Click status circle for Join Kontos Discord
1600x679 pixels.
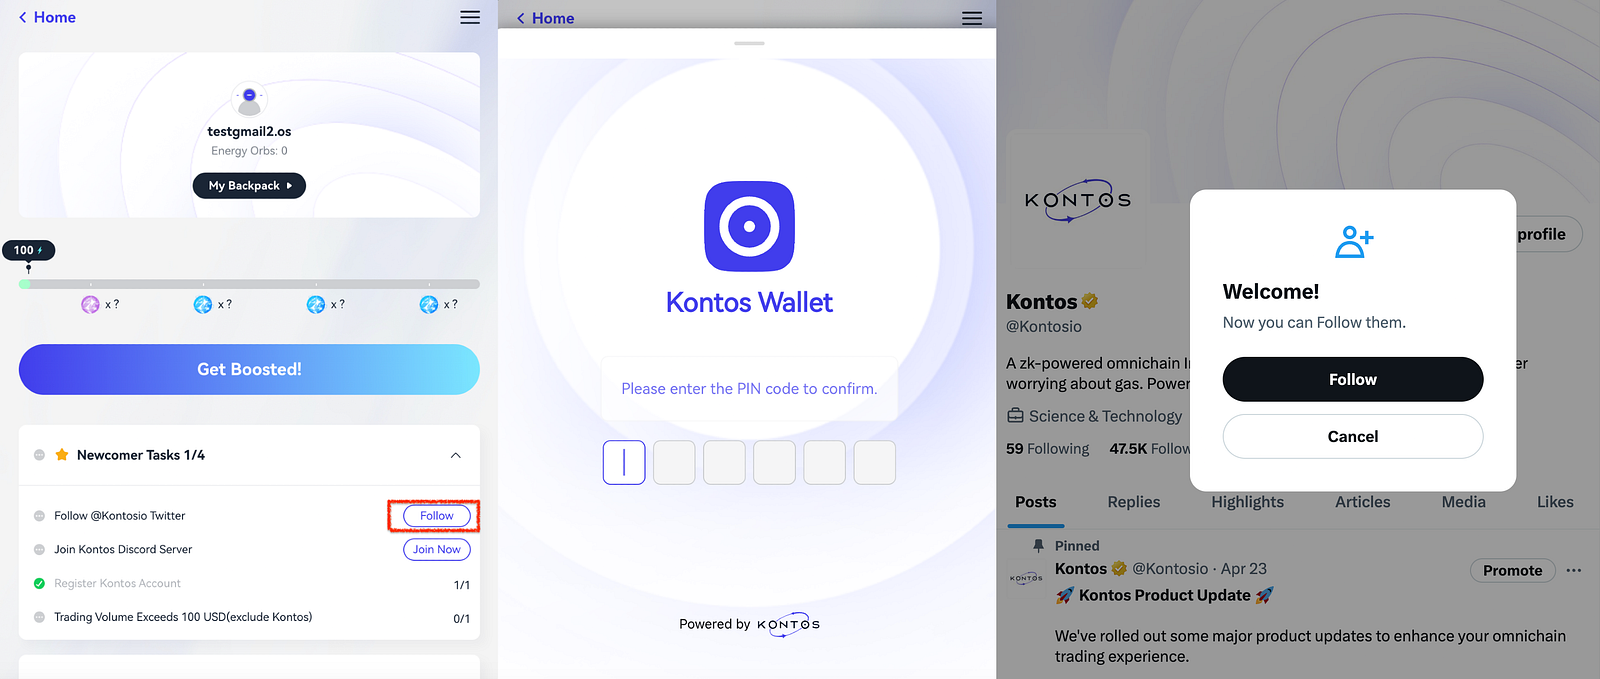point(39,550)
